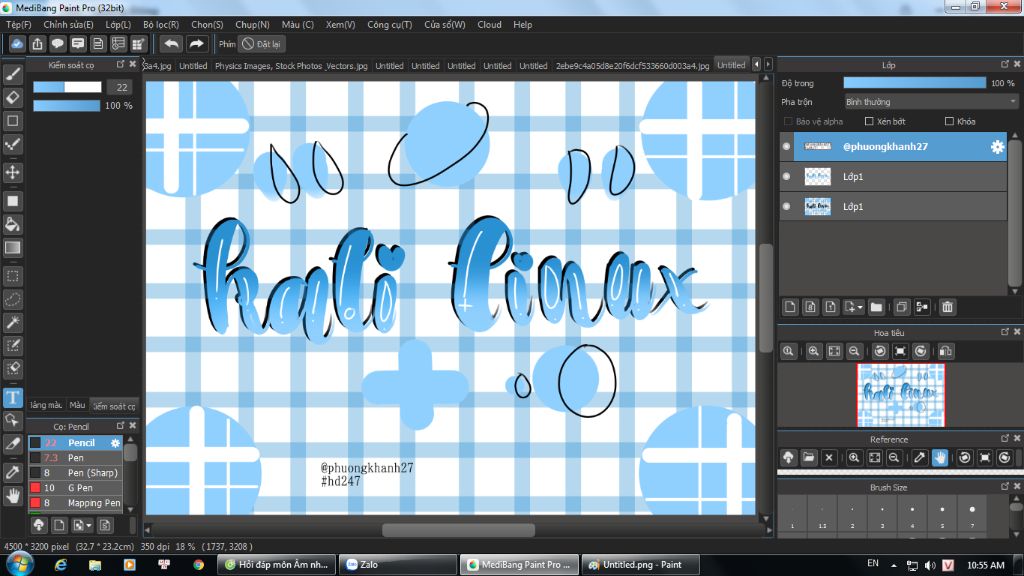1024x576 pixels.
Task: Click the taskbar volume icon
Action: pos(930,566)
